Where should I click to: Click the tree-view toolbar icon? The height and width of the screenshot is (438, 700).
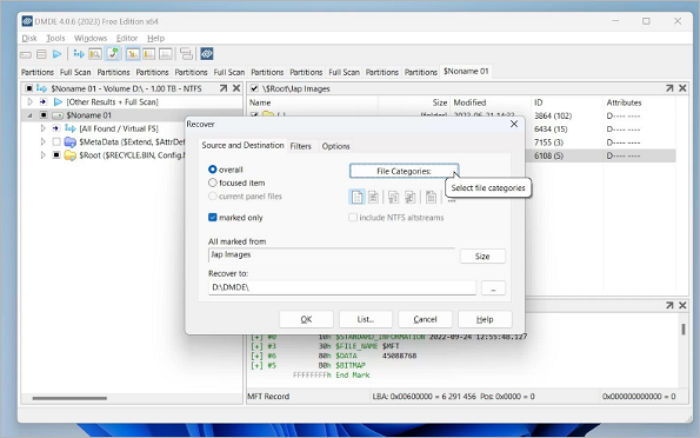point(187,54)
